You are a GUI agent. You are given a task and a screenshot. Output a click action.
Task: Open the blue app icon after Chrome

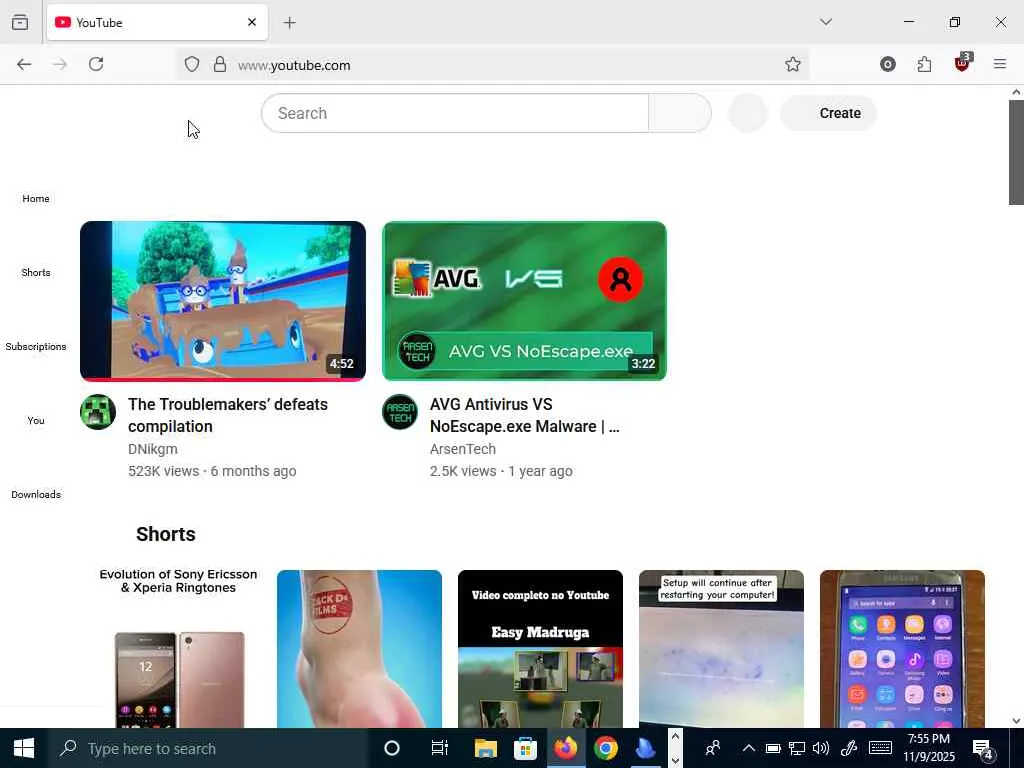coord(646,748)
